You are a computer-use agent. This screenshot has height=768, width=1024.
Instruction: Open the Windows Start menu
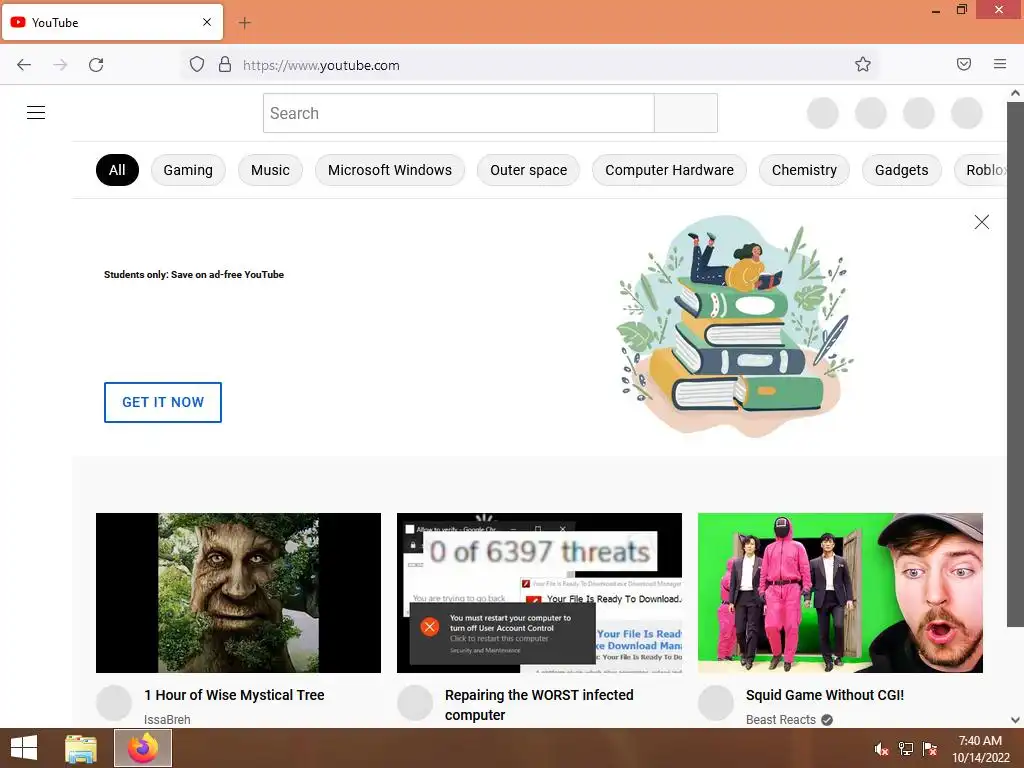click(24, 748)
